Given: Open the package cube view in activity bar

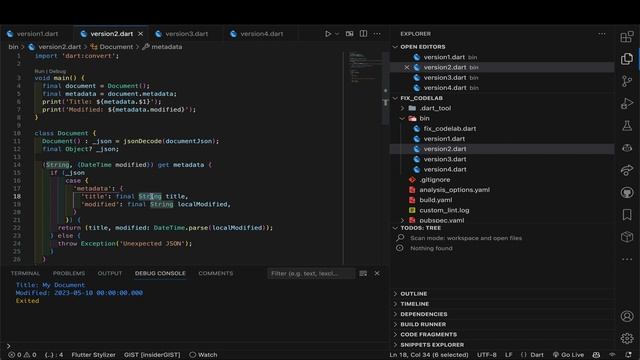Looking at the screenshot, I should 627,237.
